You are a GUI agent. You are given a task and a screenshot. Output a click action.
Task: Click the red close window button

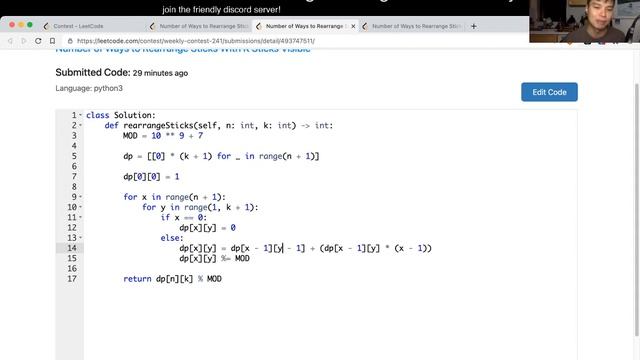click(12, 25)
